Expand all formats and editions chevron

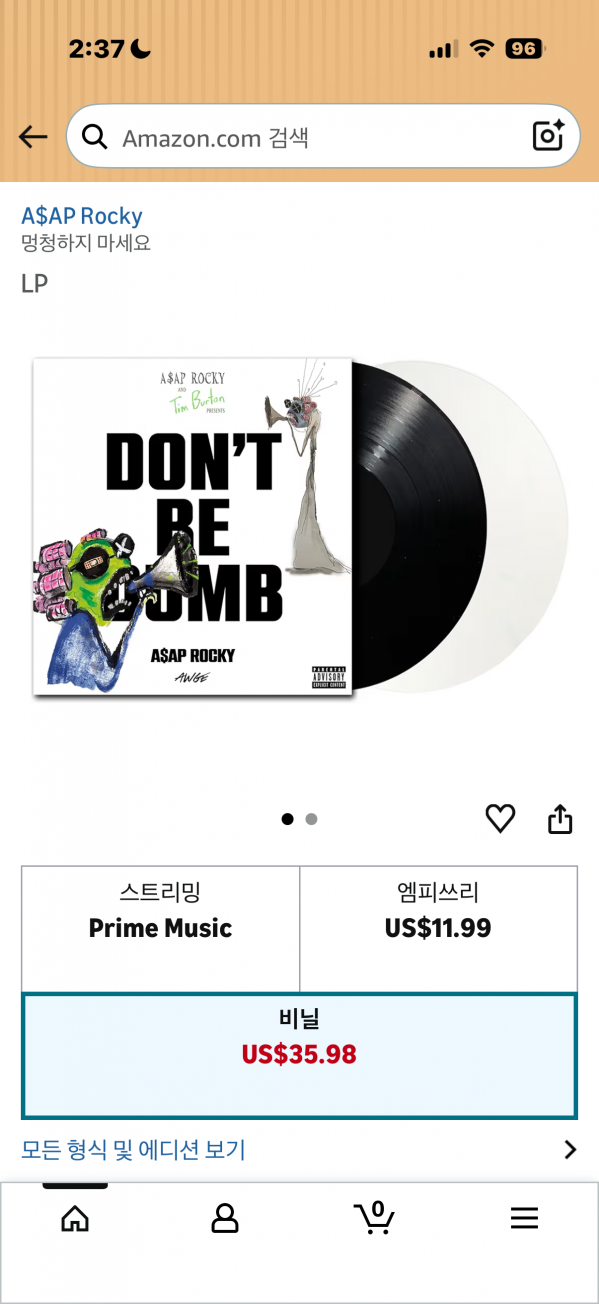570,1150
